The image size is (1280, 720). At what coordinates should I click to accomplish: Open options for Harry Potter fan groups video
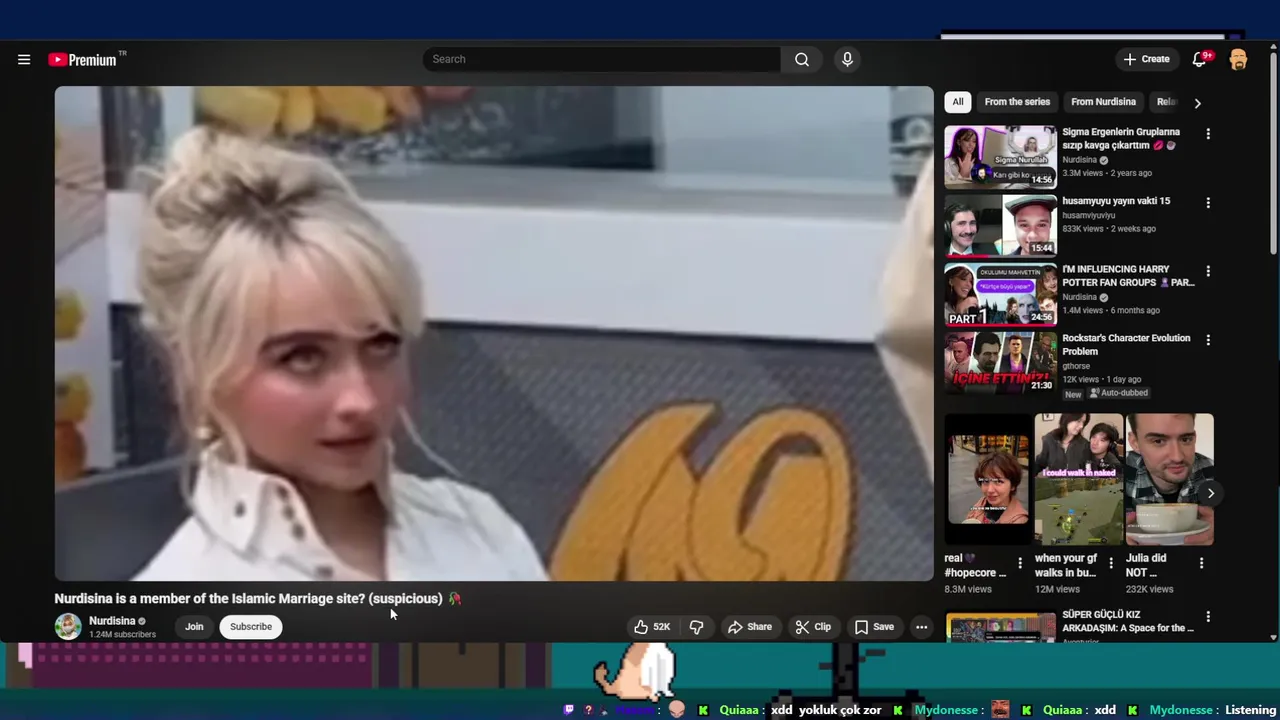click(x=1208, y=271)
